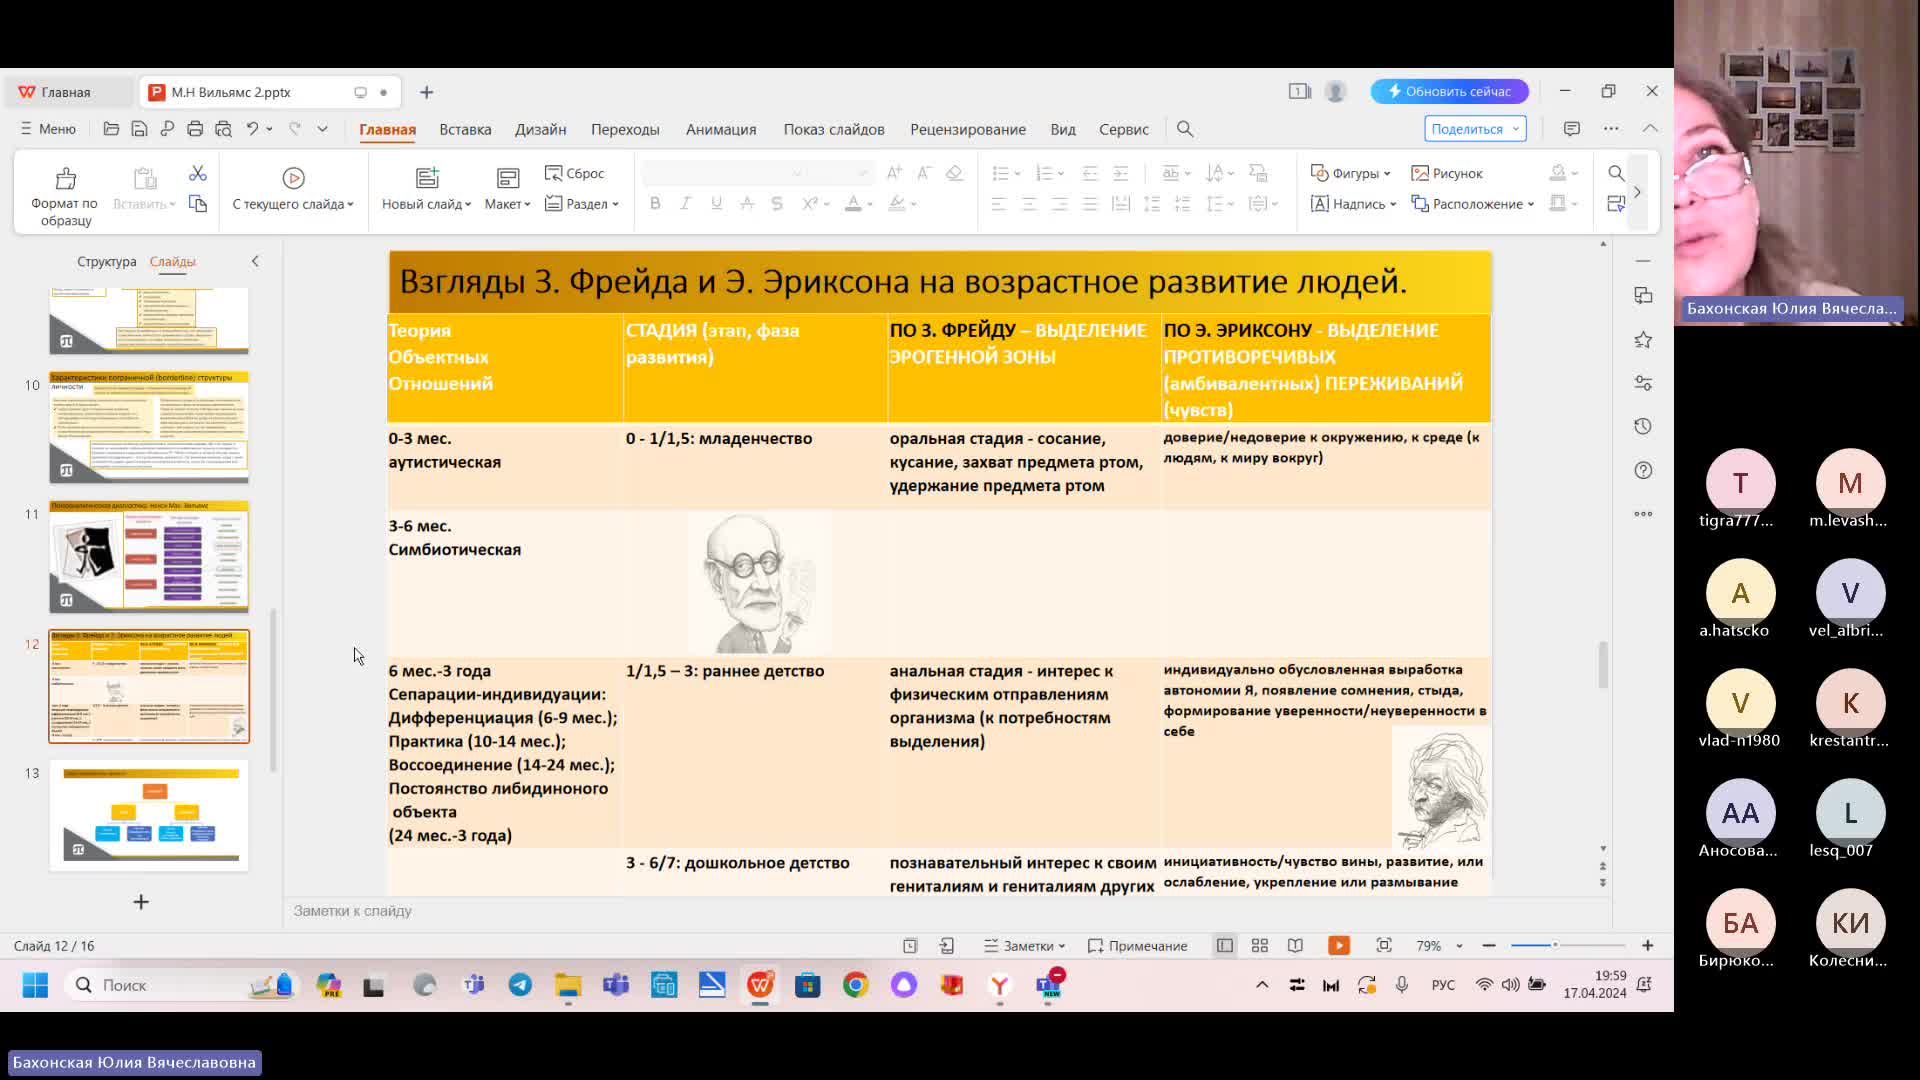Click zoom in plus button
The height and width of the screenshot is (1080, 1920).
pos(1648,946)
